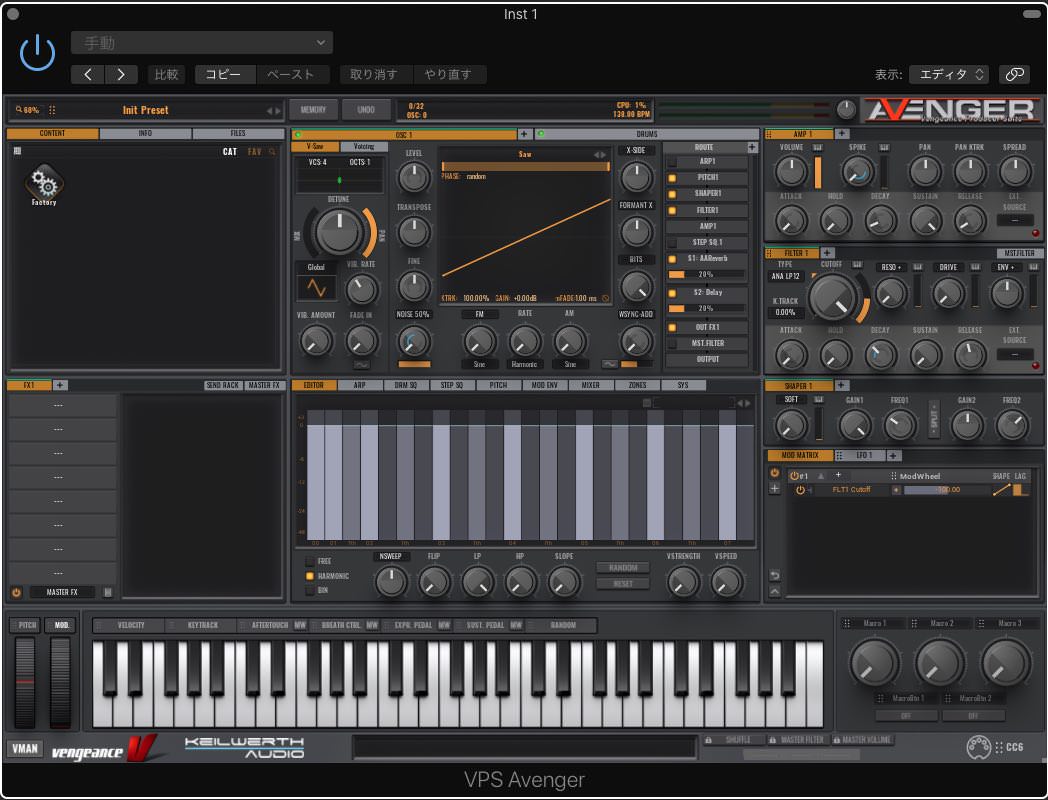Add a new FILTER tab
Viewport: 1048px width, 800px height.
coord(827,253)
